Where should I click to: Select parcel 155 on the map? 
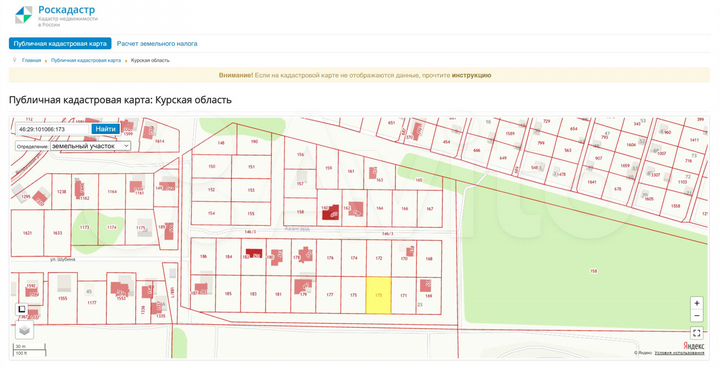click(251, 213)
